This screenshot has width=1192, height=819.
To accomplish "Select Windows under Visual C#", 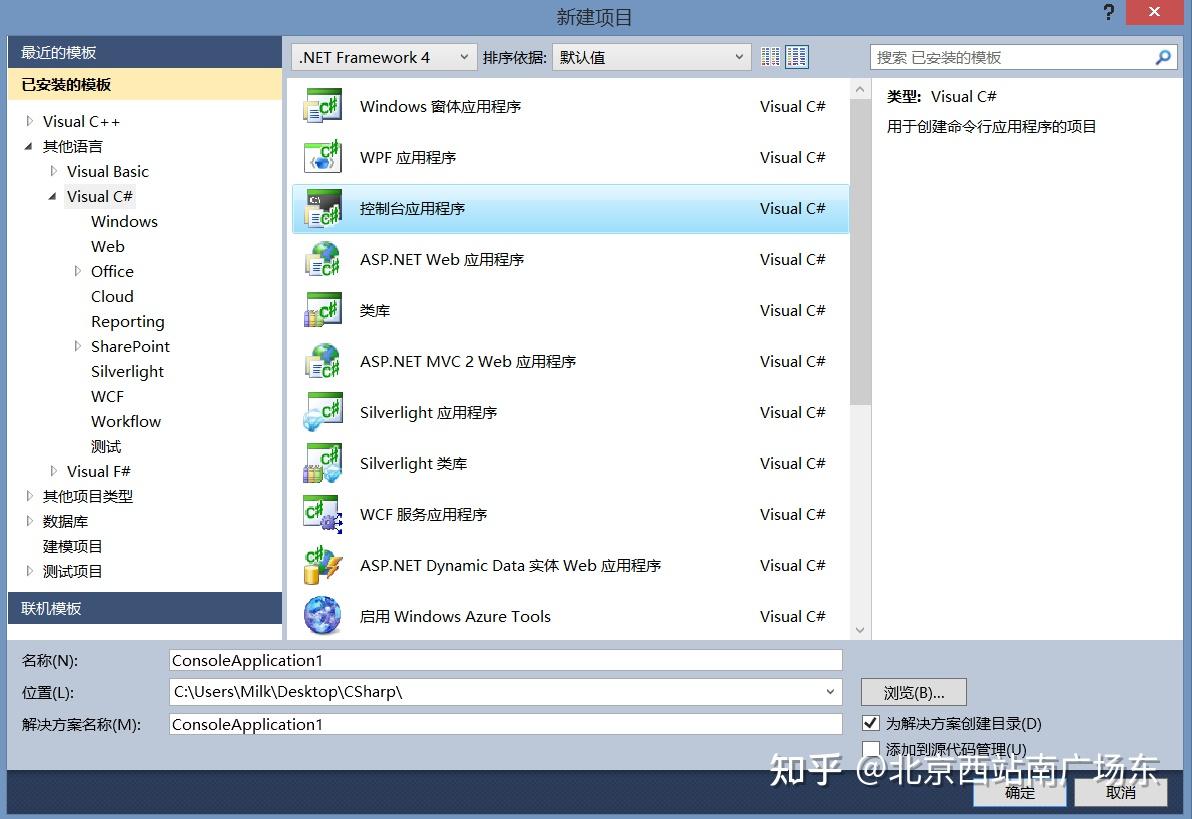I will pyautogui.click(x=124, y=221).
